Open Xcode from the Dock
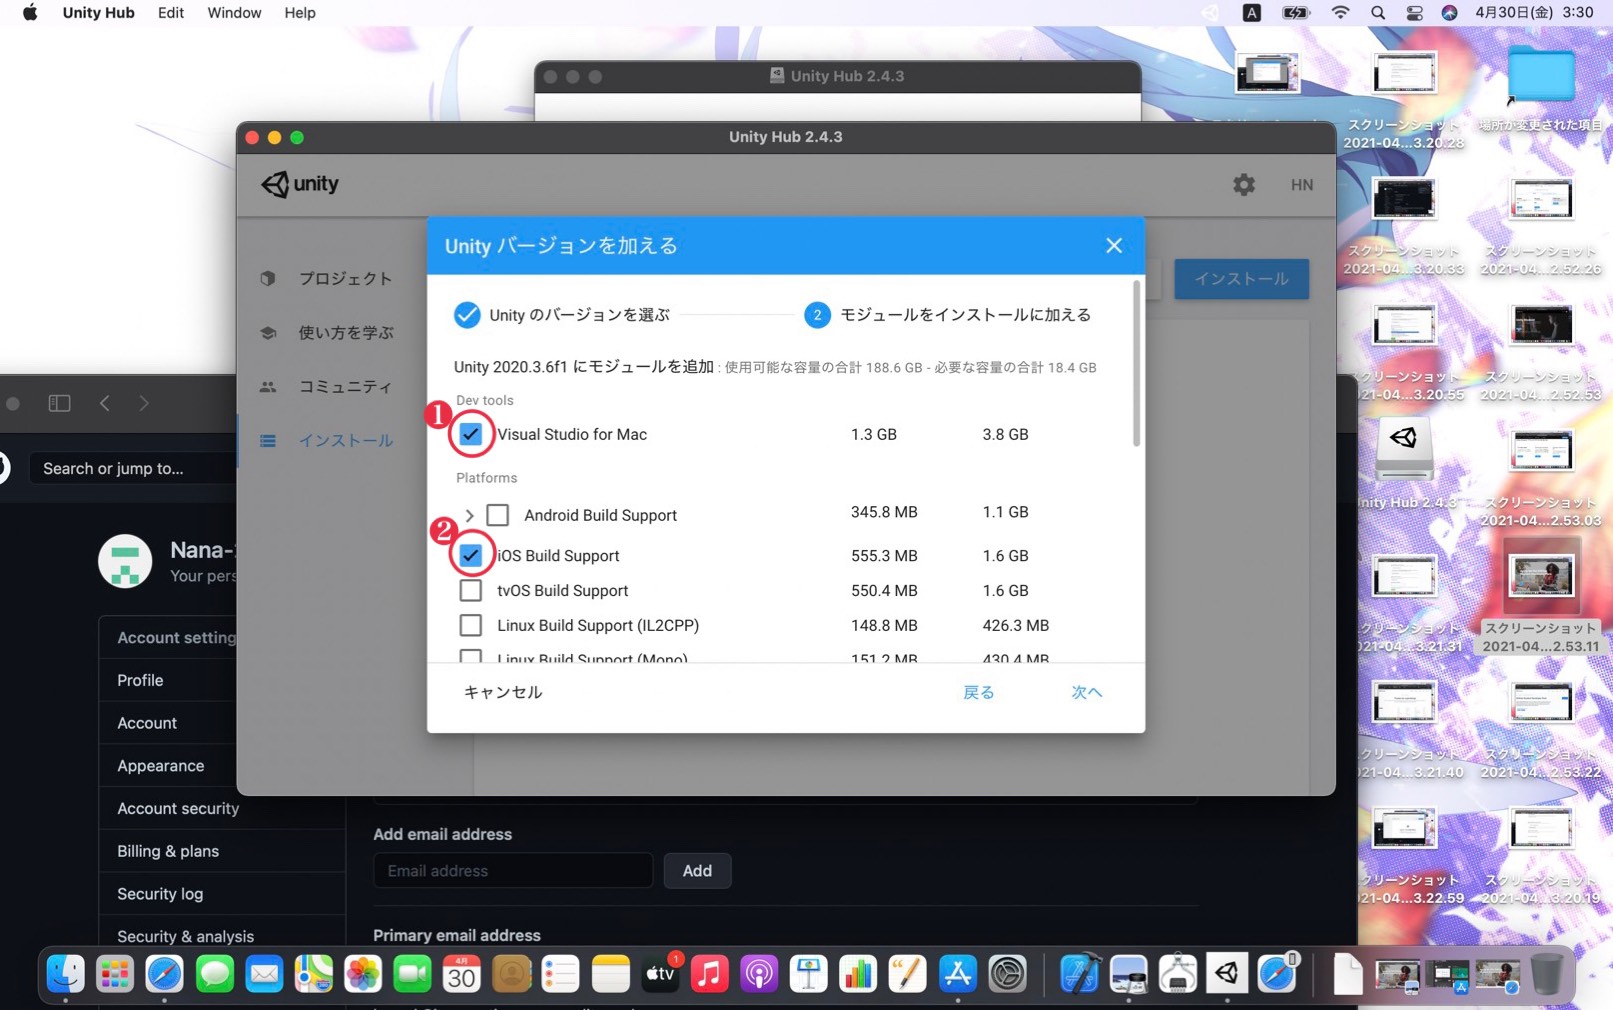 [1079, 973]
